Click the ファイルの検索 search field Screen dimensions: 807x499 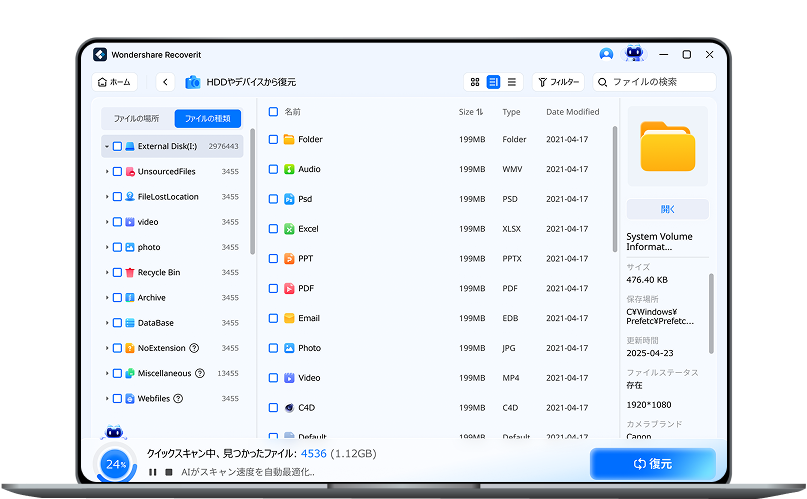click(660, 82)
